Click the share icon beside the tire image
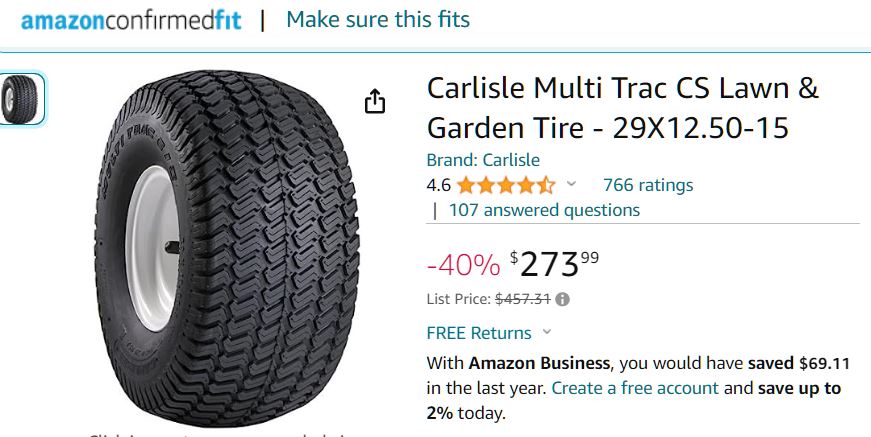The width and height of the screenshot is (871, 437). (x=375, y=102)
